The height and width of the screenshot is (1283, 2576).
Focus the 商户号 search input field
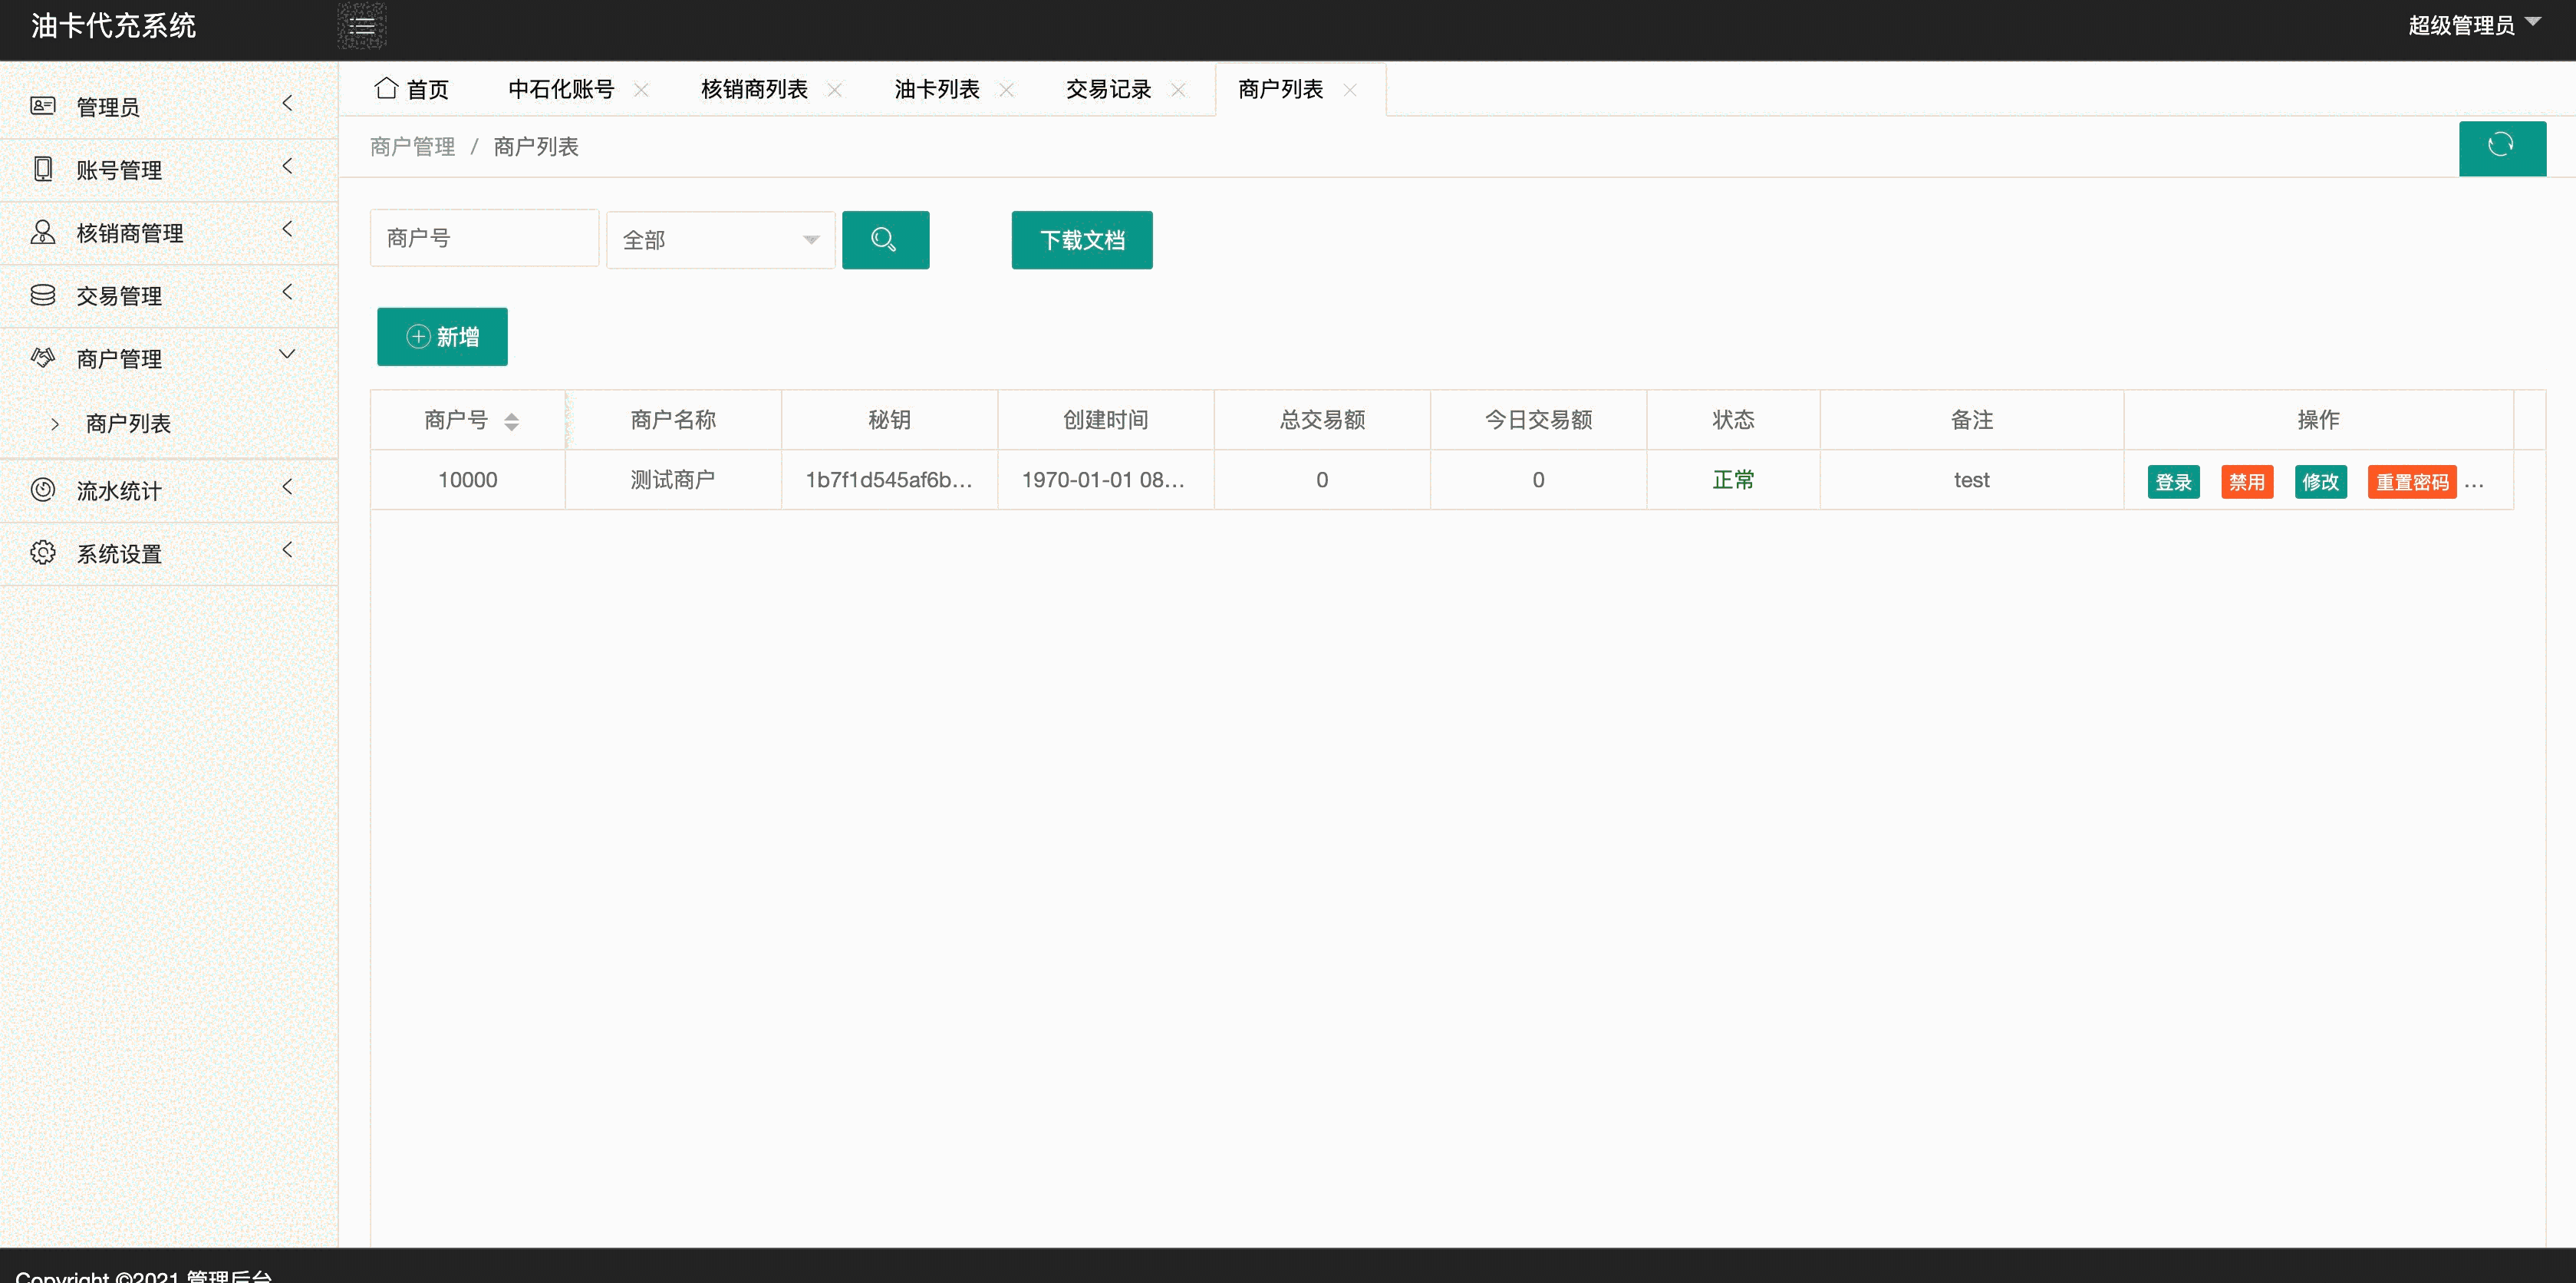point(484,238)
